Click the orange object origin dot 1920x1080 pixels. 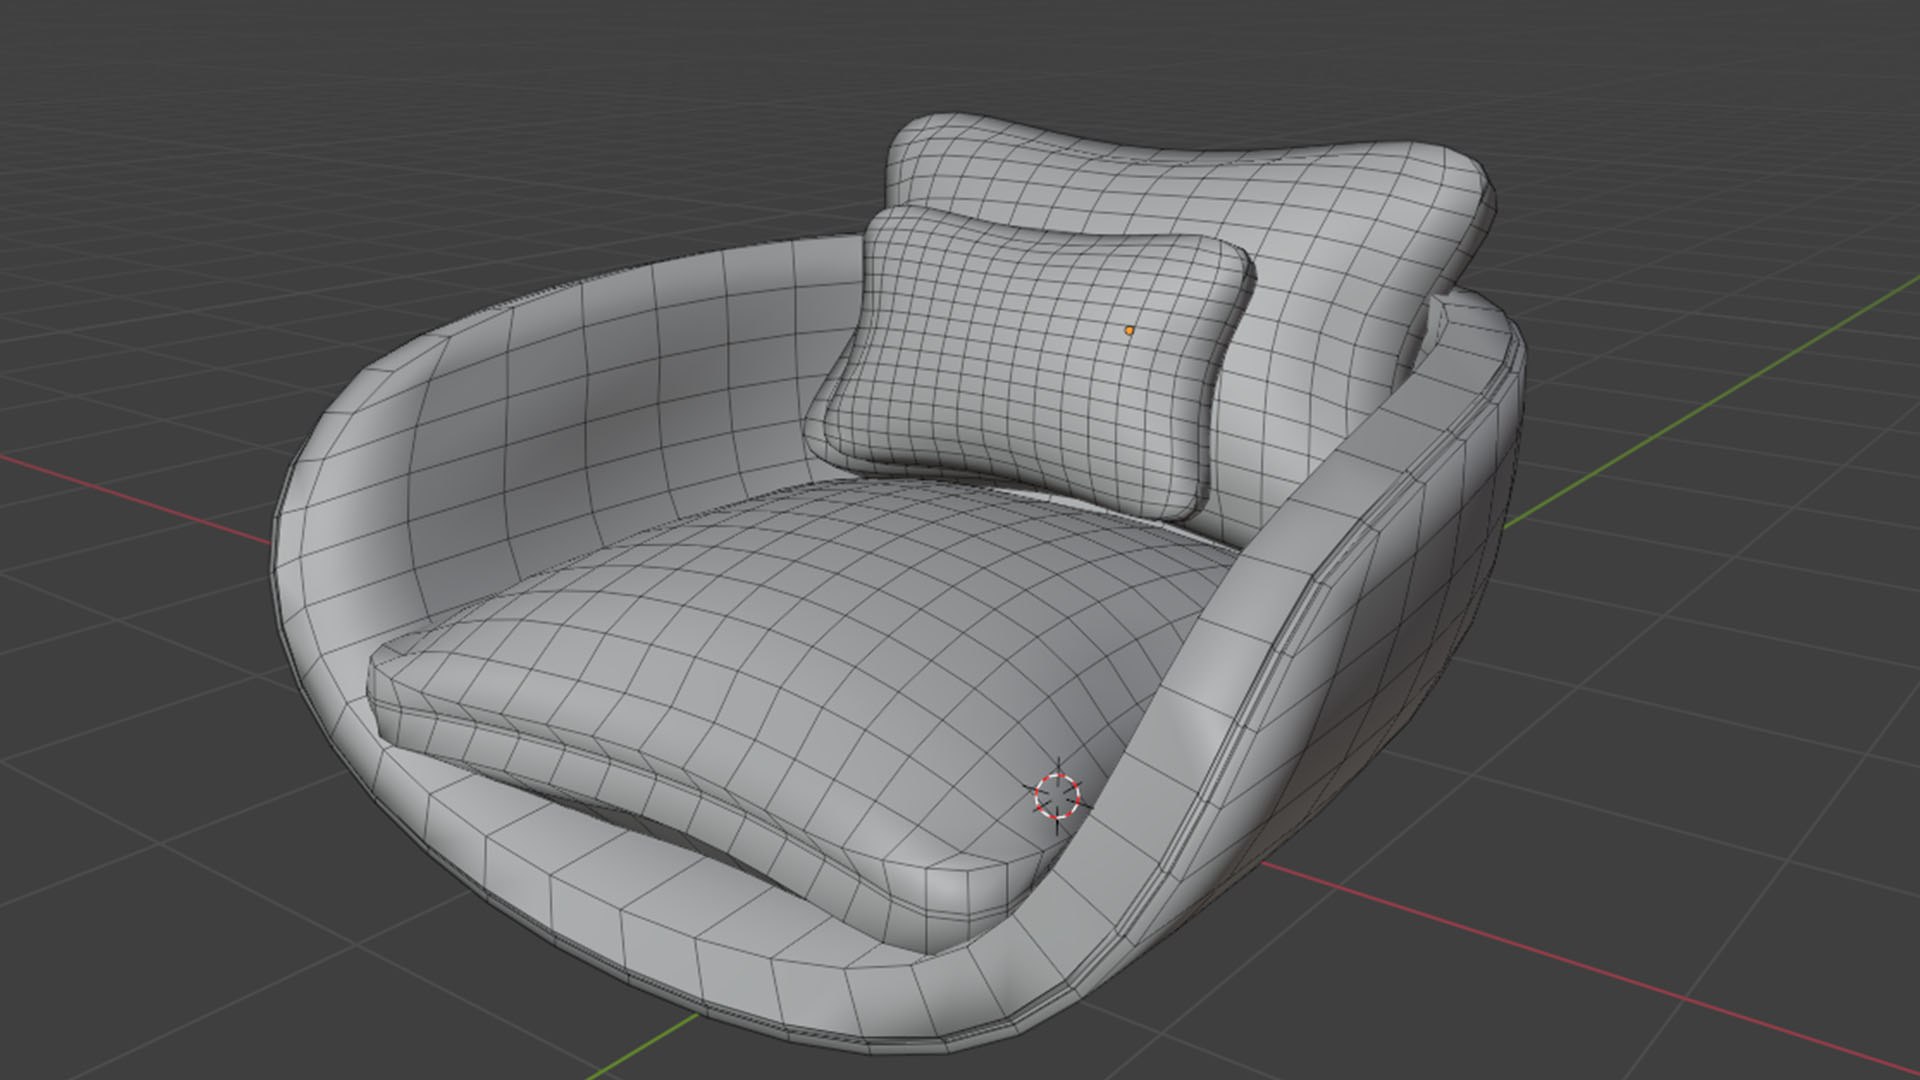pyautogui.click(x=1129, y=330)
